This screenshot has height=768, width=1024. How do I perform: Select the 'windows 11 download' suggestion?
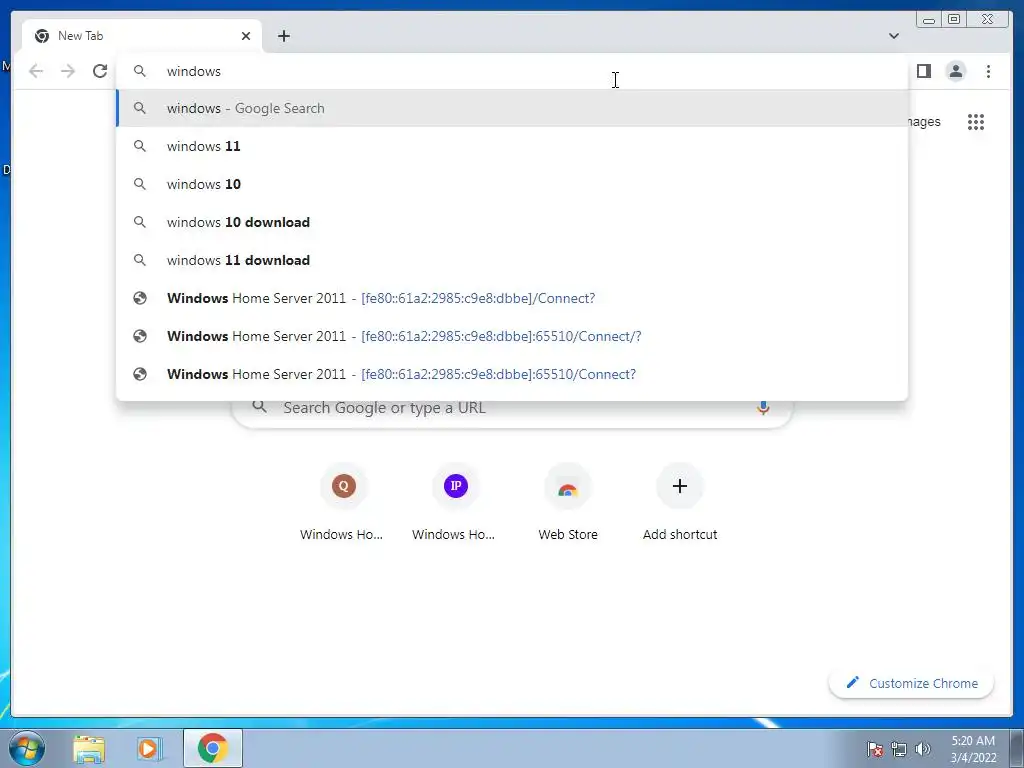click(512, 260)
